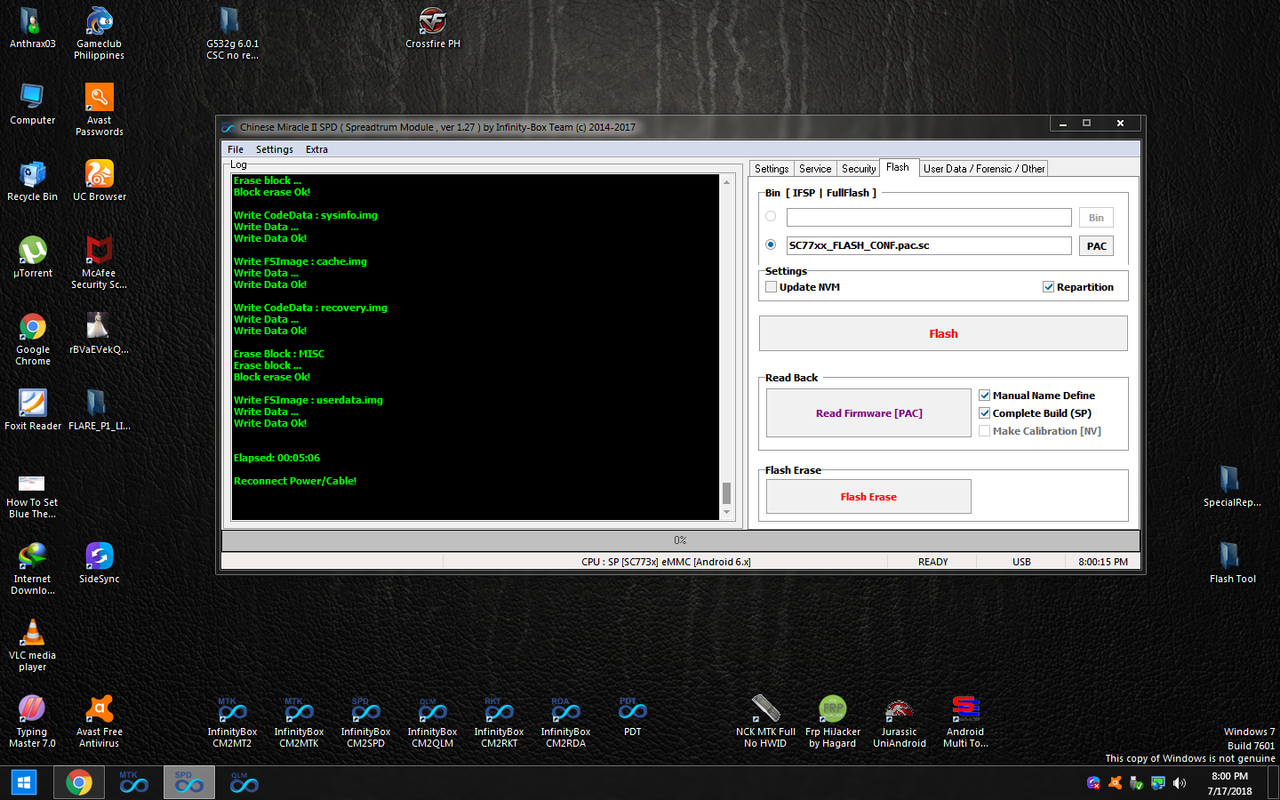Open NCK MTK Full No HWID shortcut
This screenshot has width=1280, height=800.
[x=765, y=721]
